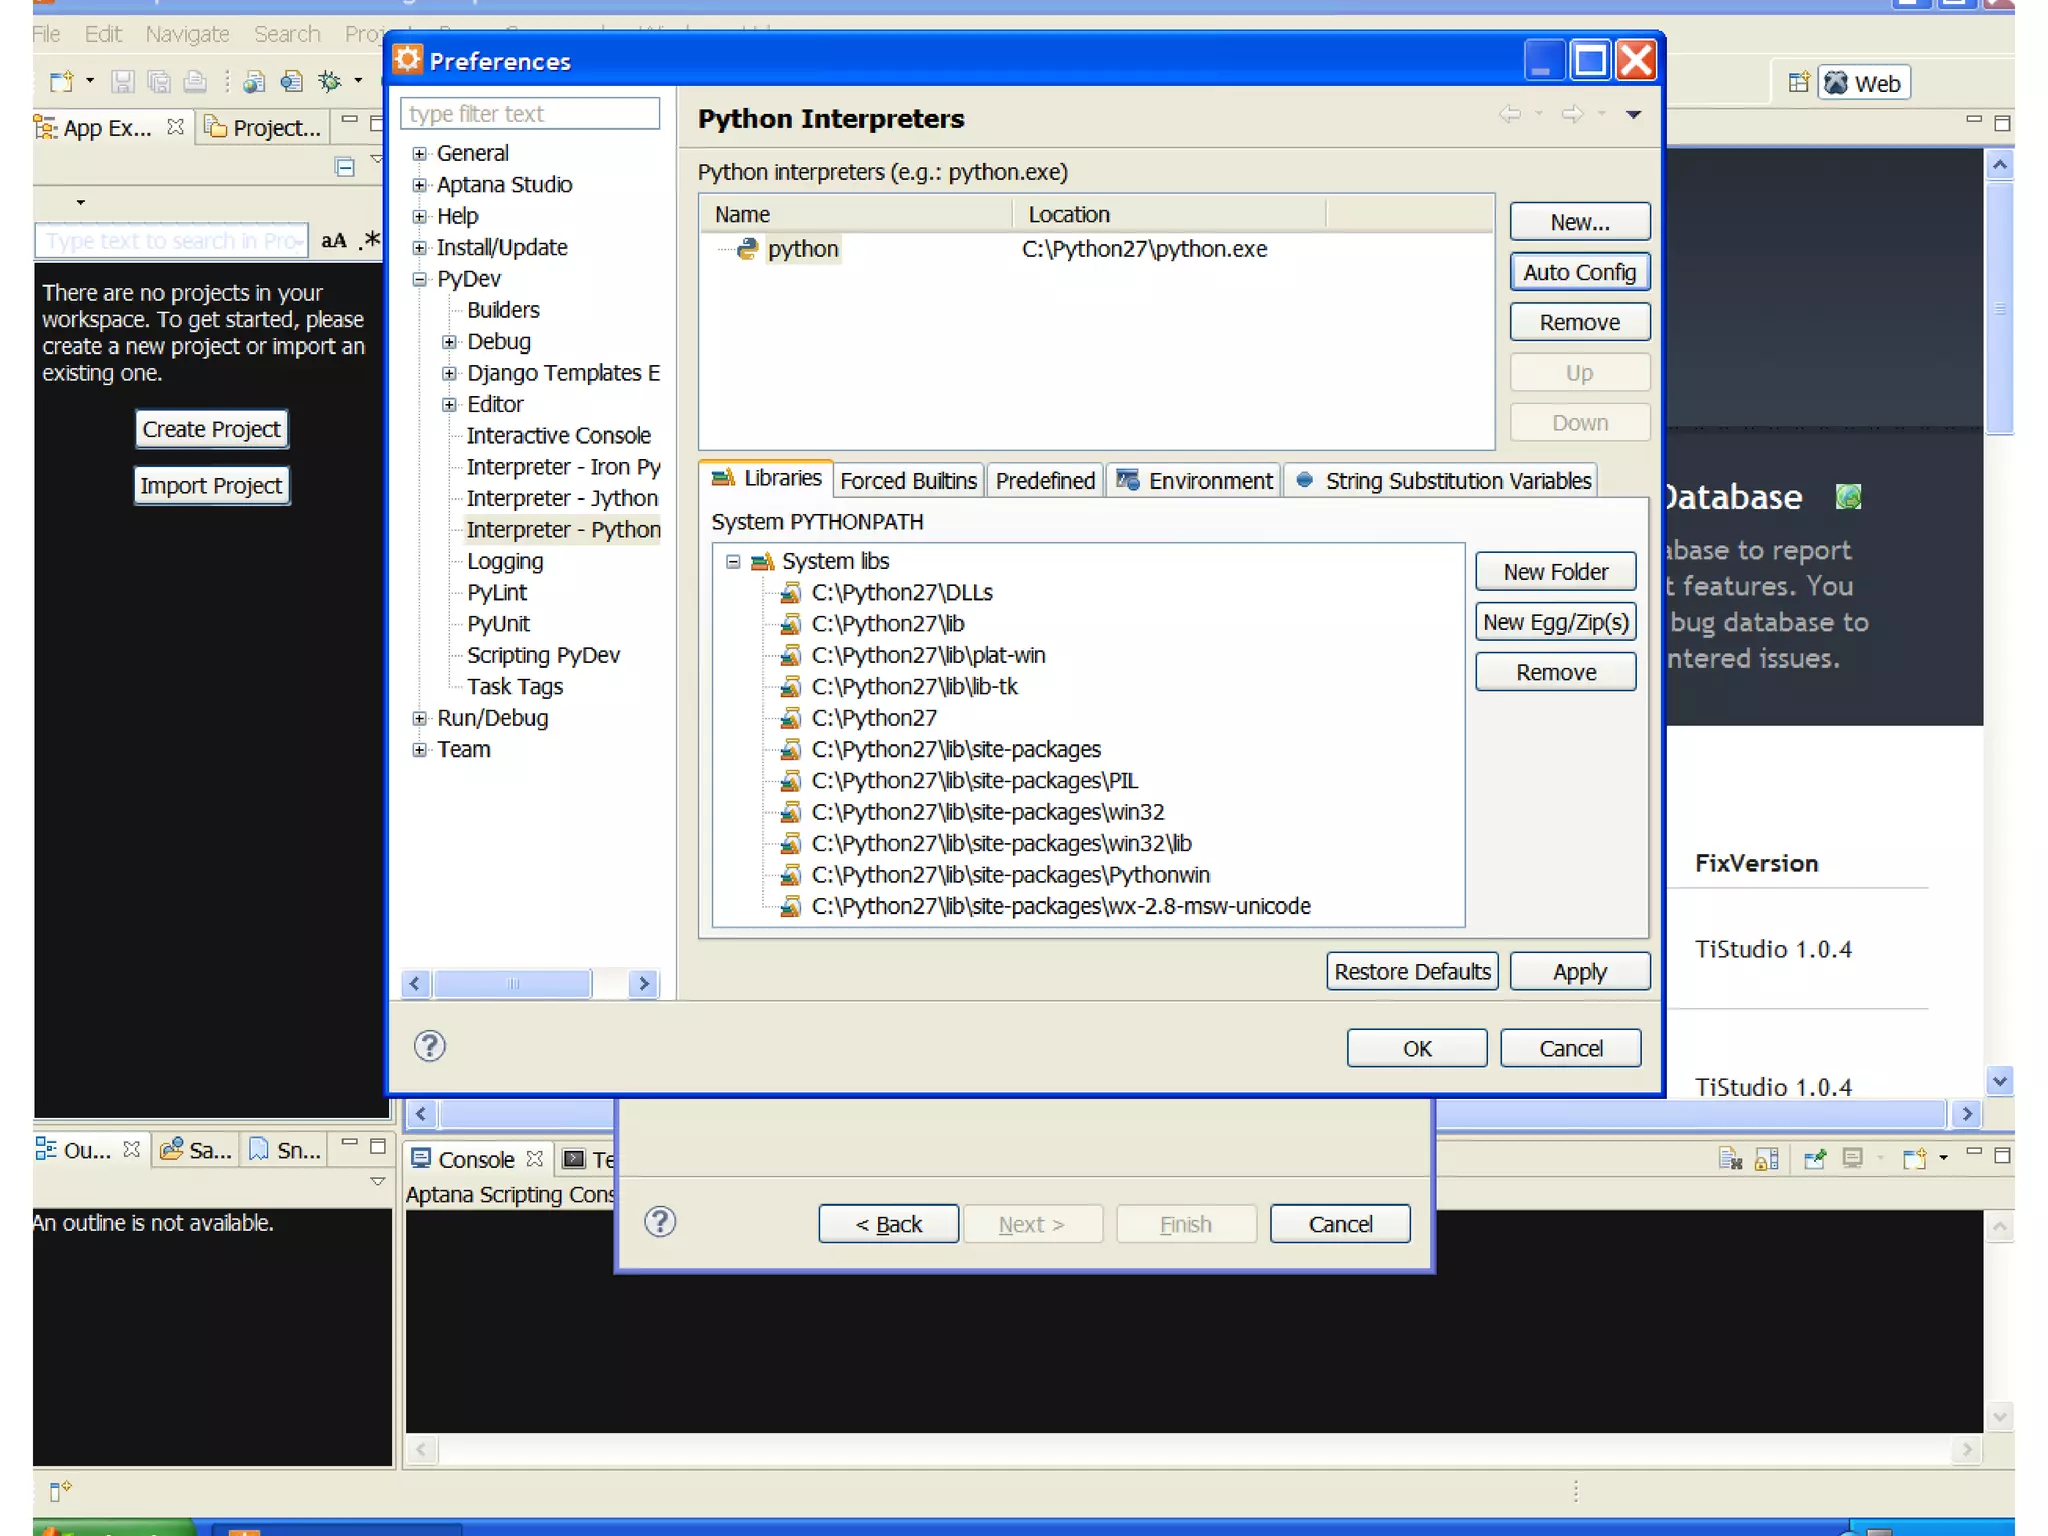Click the Import Project button
The width and height of the screenshot is (2048, 1536).
click(211, 486)
